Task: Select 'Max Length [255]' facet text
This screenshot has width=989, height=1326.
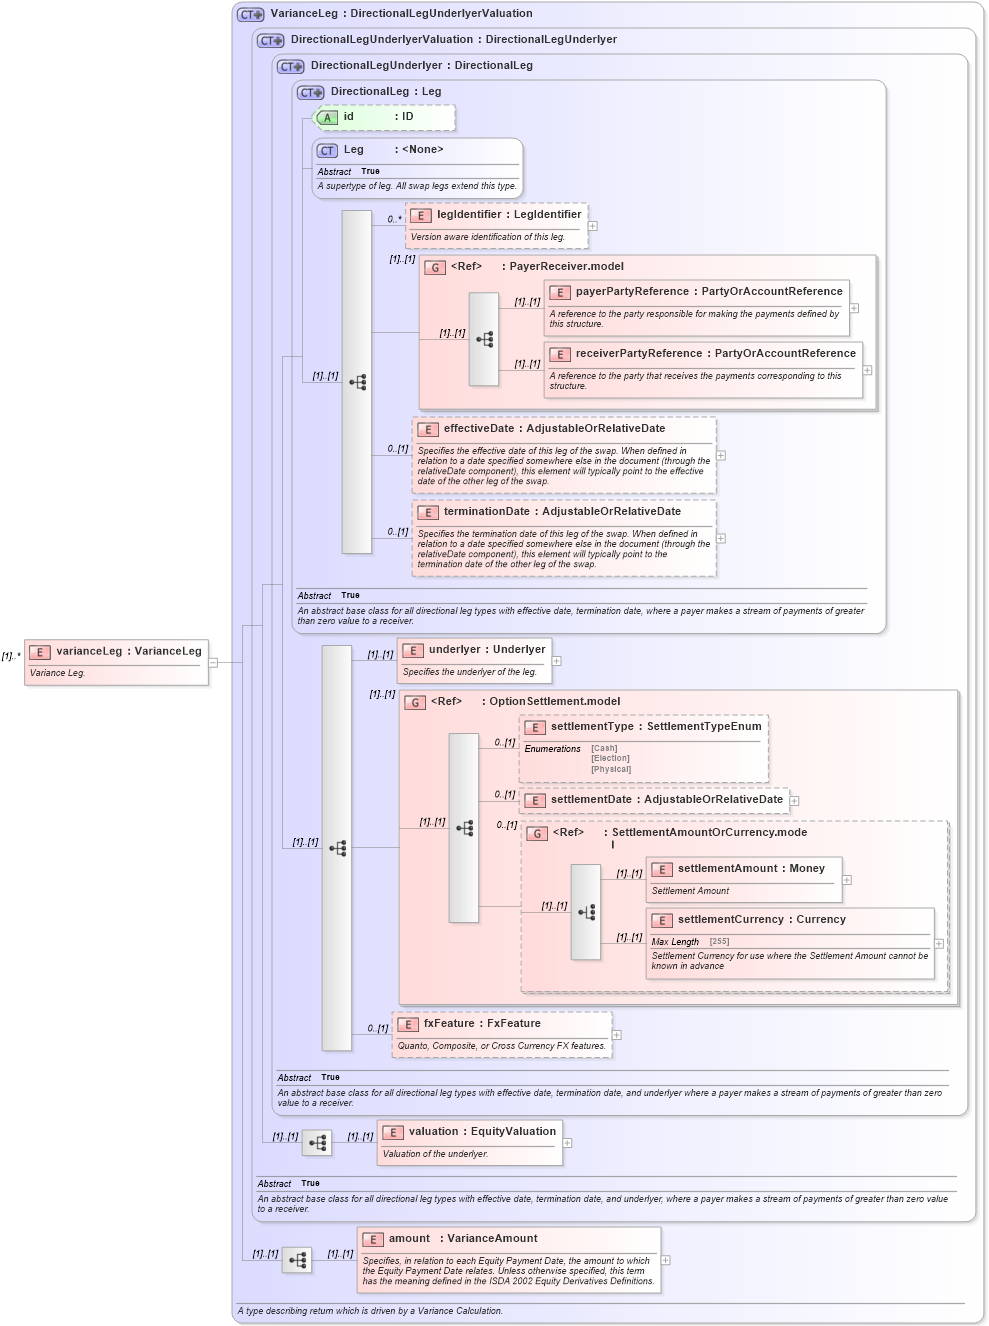Action: 691,942
